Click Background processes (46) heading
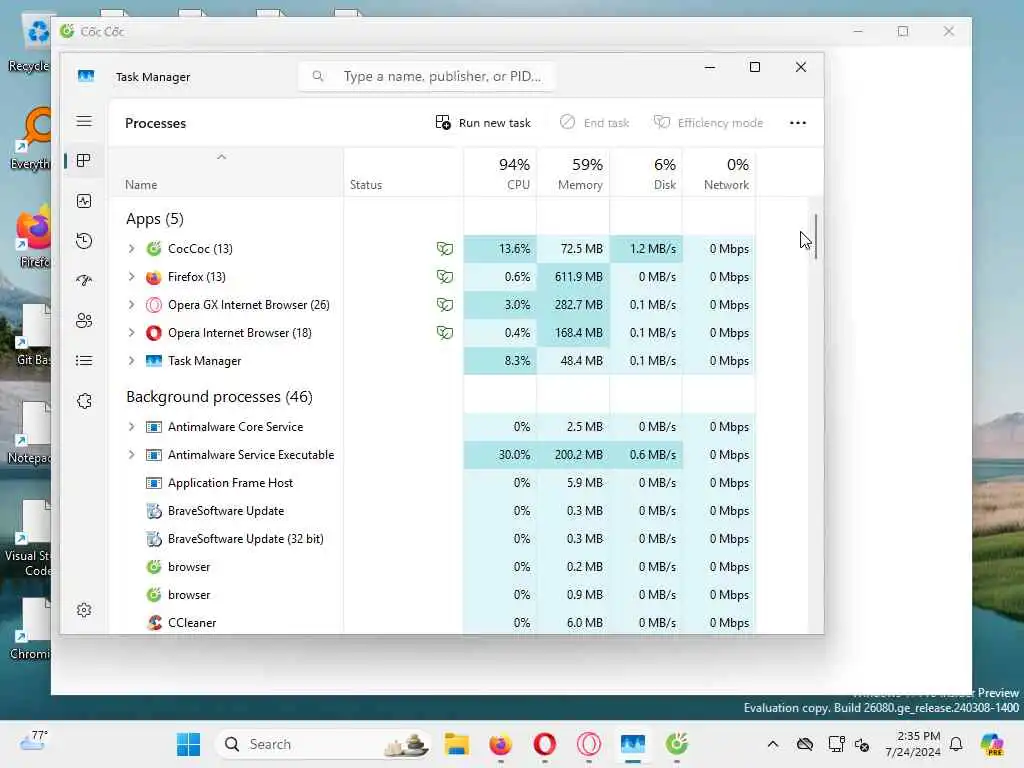1024x768 pixels. click(219, 397)
